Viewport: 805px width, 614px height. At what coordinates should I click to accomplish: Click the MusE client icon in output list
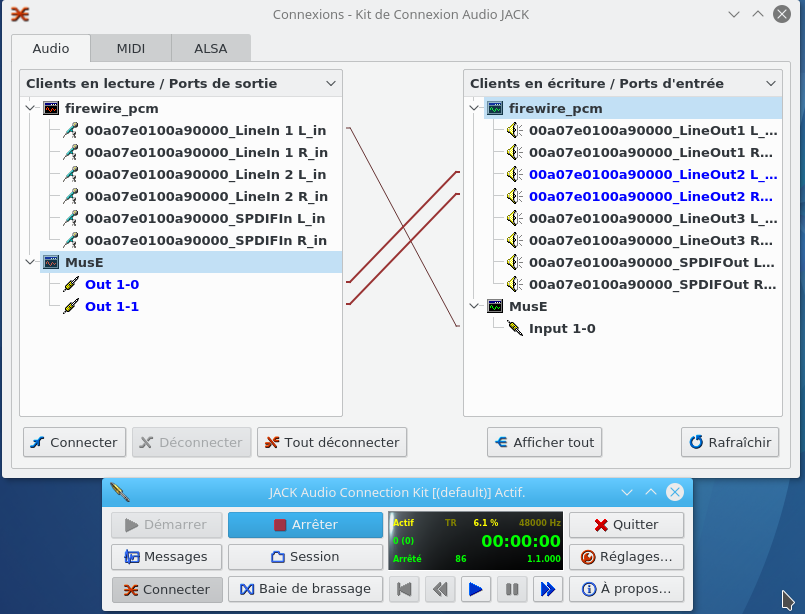[51, 262]
